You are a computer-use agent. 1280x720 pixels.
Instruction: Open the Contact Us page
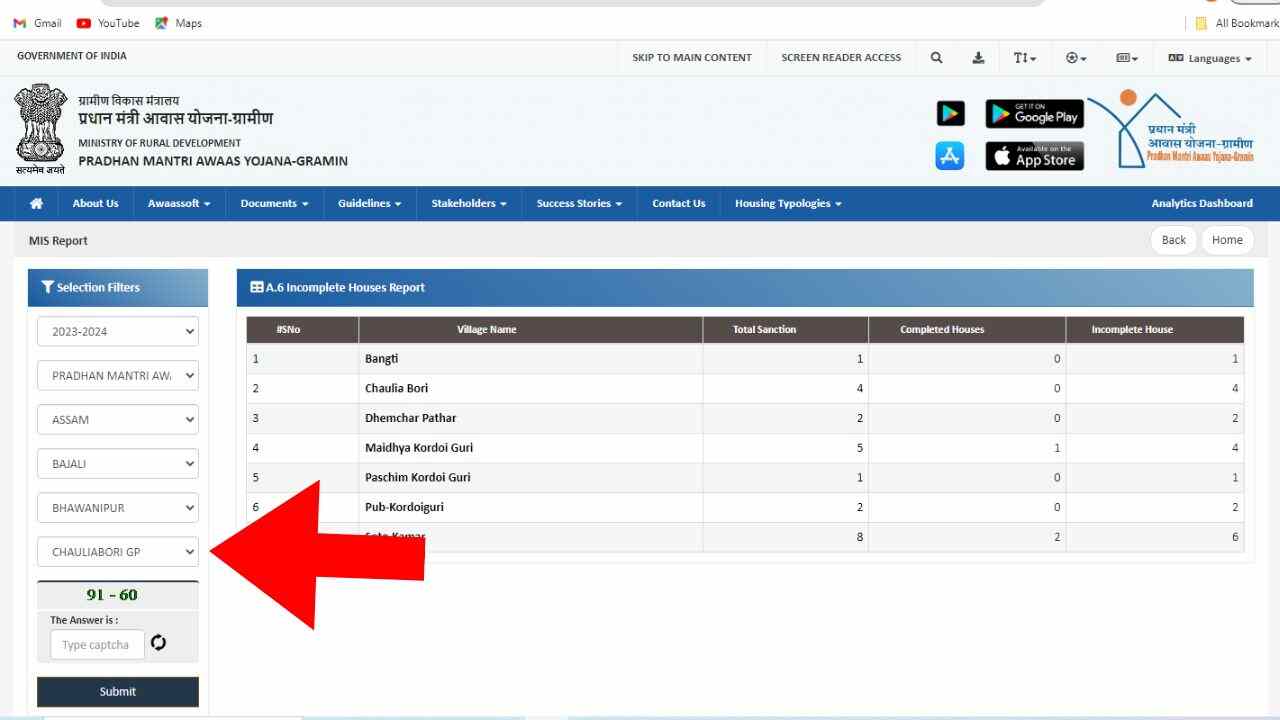[678, 203]
